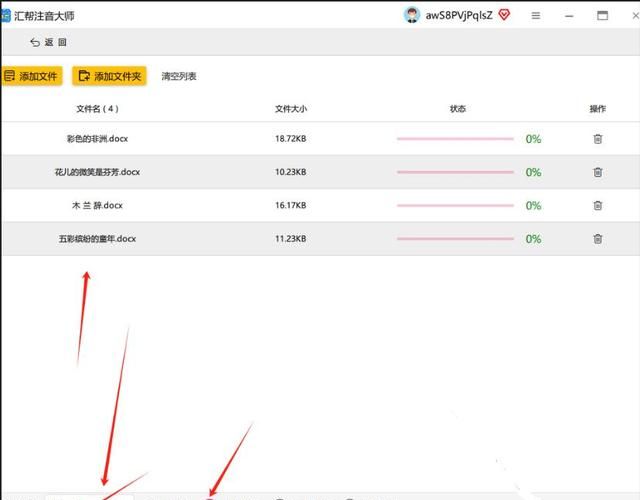Click the progress bar for 花儿的微笑是芬芳.docx
The image size is (640, 500).
click(x=455, y=172)
